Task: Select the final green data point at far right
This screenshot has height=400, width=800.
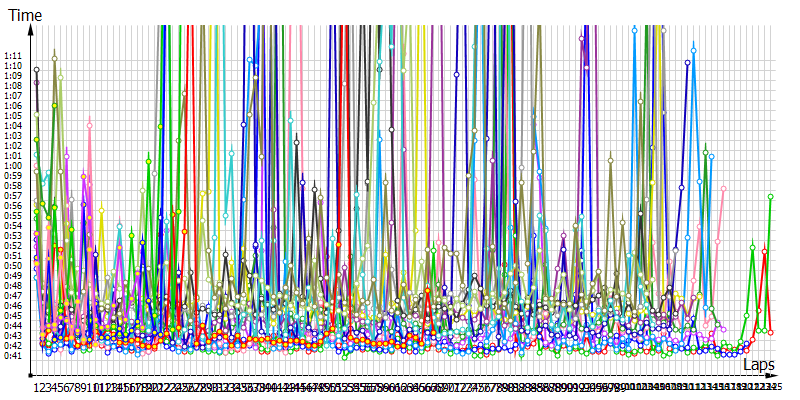Action: [x=771, y=197]
